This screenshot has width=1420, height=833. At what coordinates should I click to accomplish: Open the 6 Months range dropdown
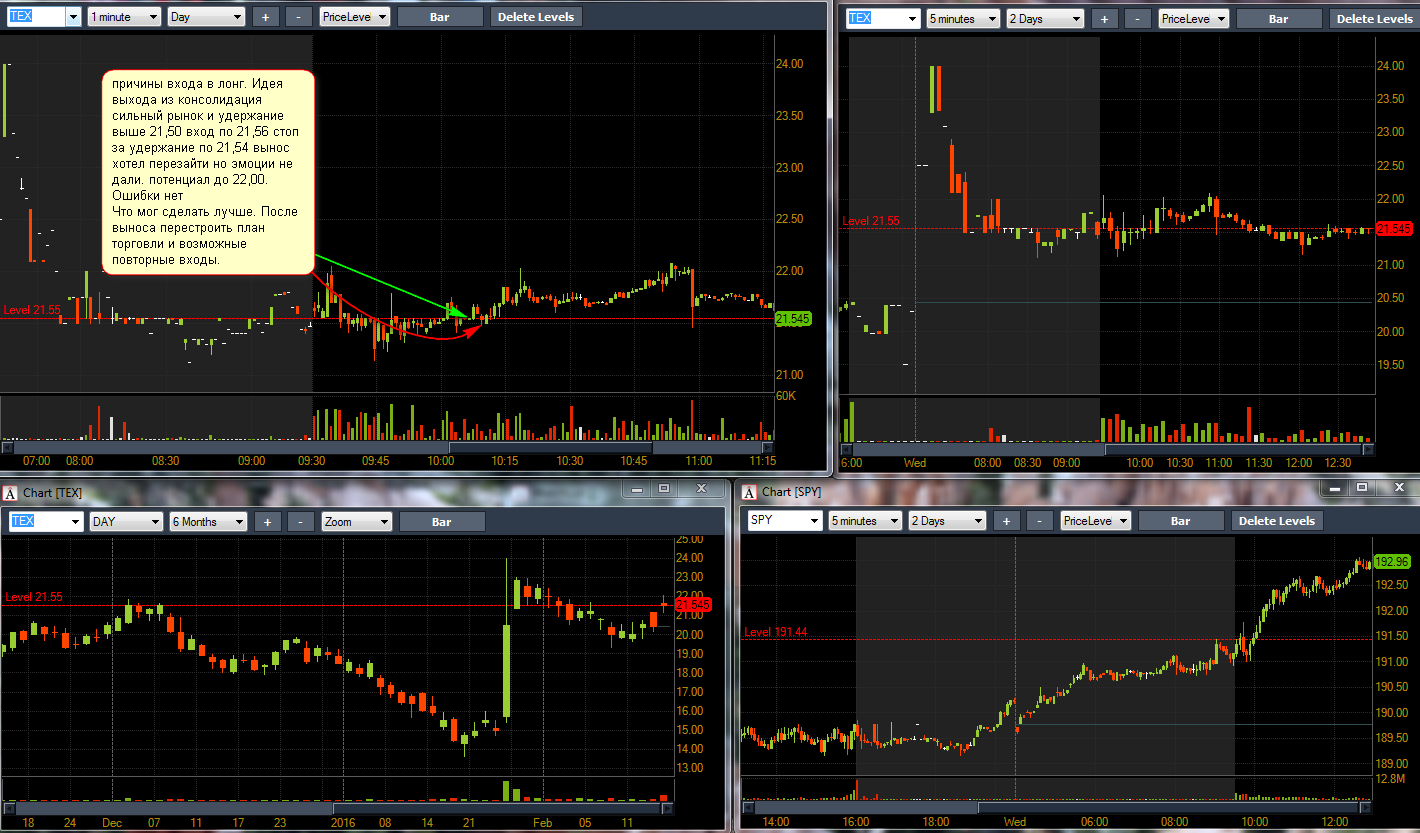pos(208,521)
